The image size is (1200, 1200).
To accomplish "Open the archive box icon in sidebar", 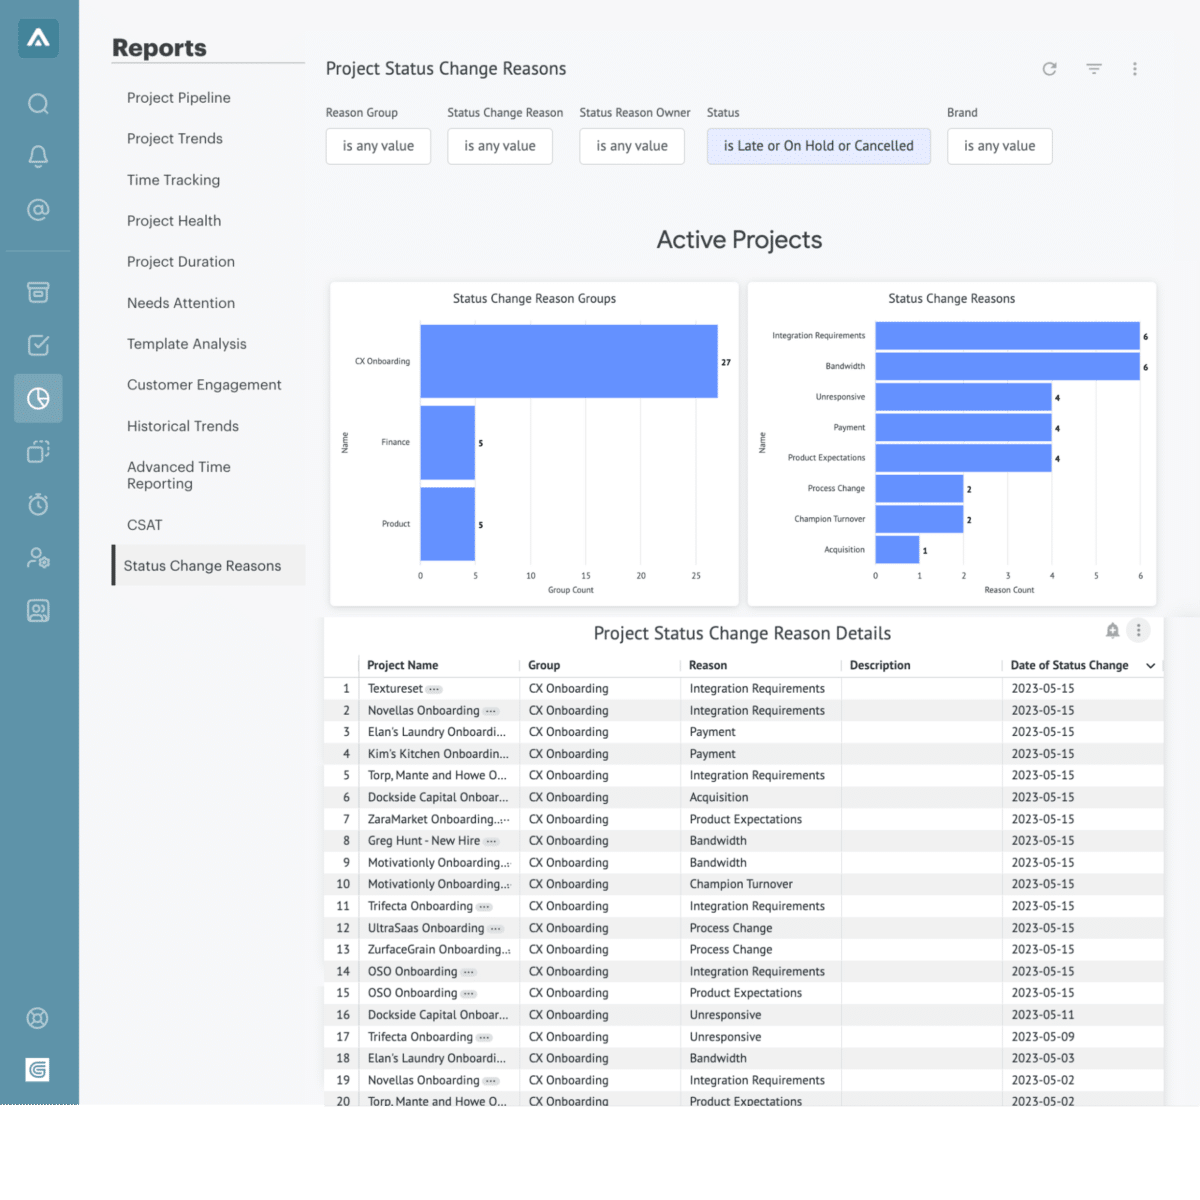I will coord(38,292).
